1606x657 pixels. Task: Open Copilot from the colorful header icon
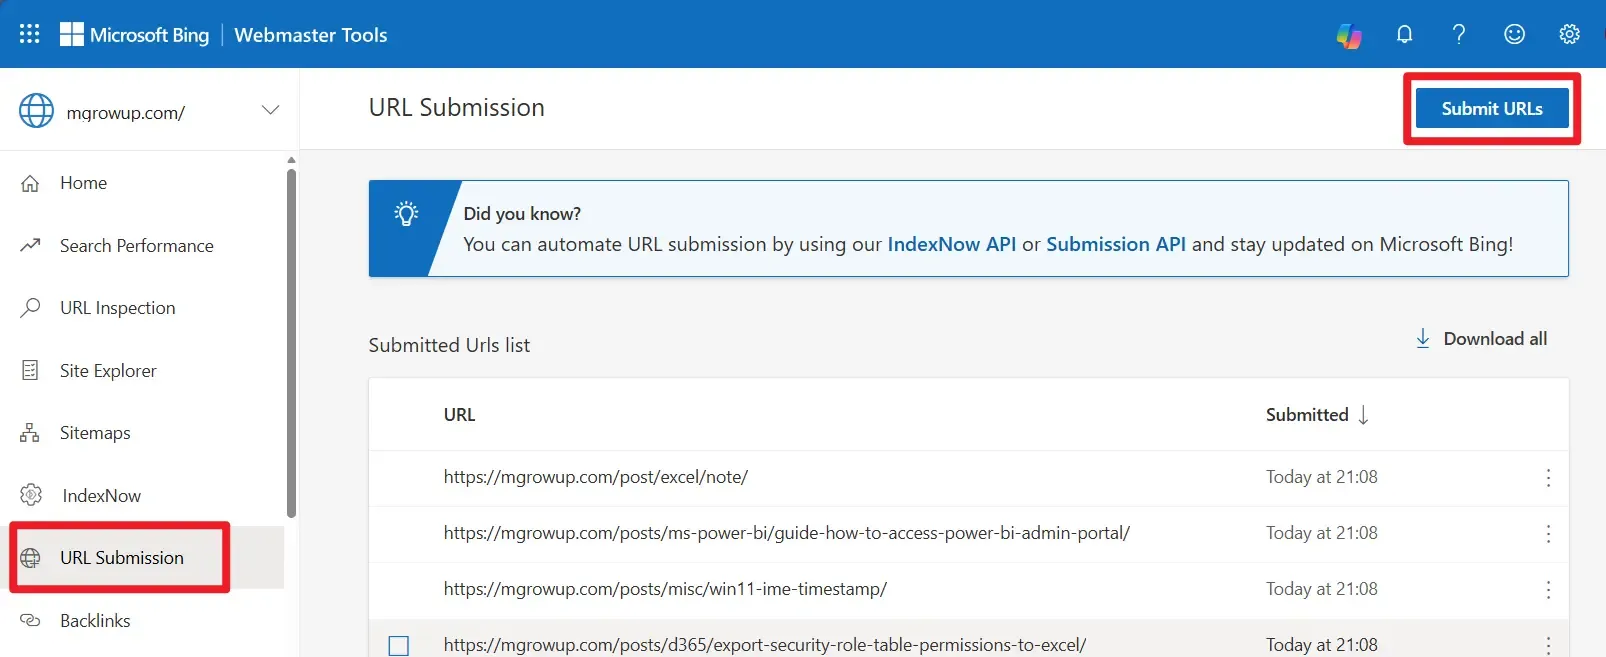1349,35
